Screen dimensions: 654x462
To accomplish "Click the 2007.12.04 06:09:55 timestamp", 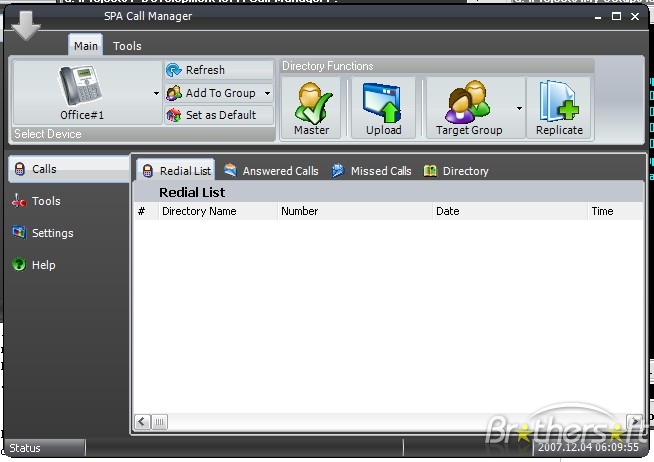I will [588, 447].
